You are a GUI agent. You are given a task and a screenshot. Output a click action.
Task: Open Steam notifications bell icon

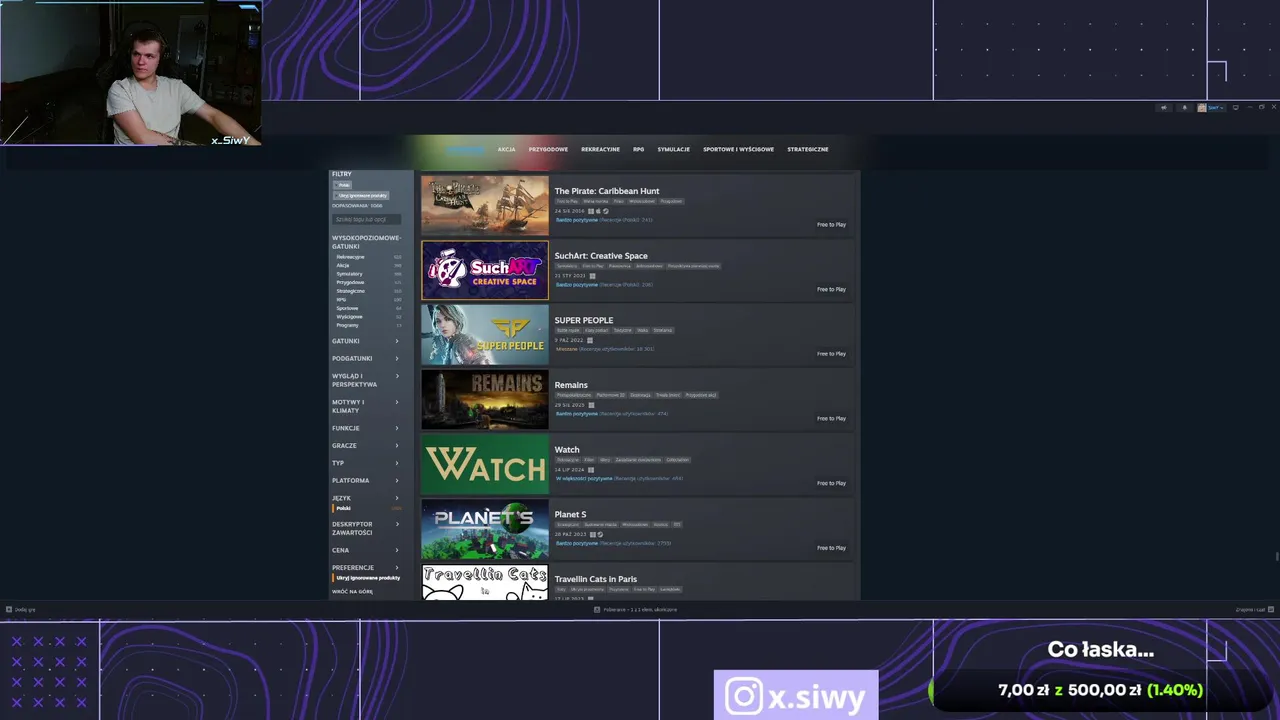pyautogui.click(x=1185, y=108)
